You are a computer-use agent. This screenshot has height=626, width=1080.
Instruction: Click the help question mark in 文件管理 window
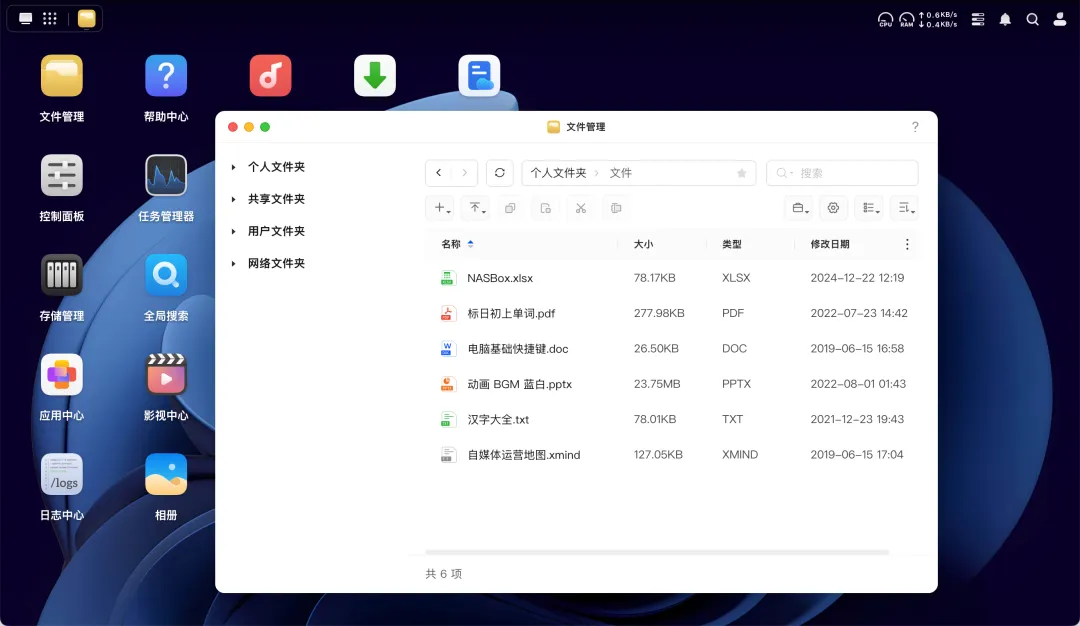pos(915,127)
